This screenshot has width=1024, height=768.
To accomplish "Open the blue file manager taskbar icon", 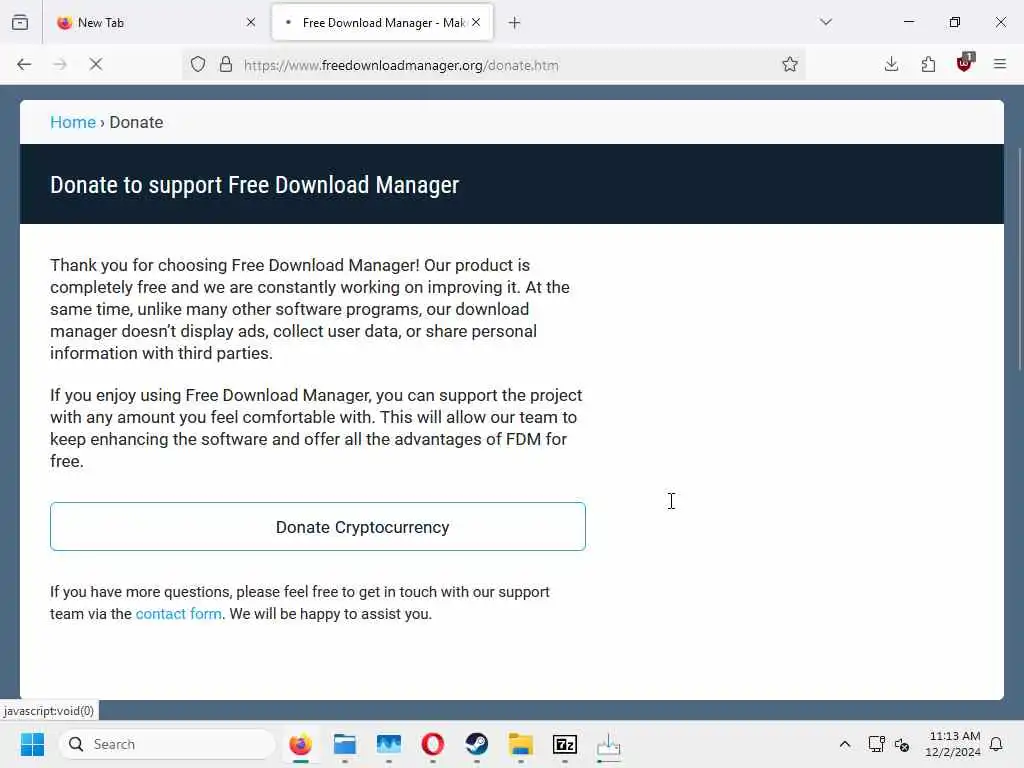I will (x=345, y=744).
